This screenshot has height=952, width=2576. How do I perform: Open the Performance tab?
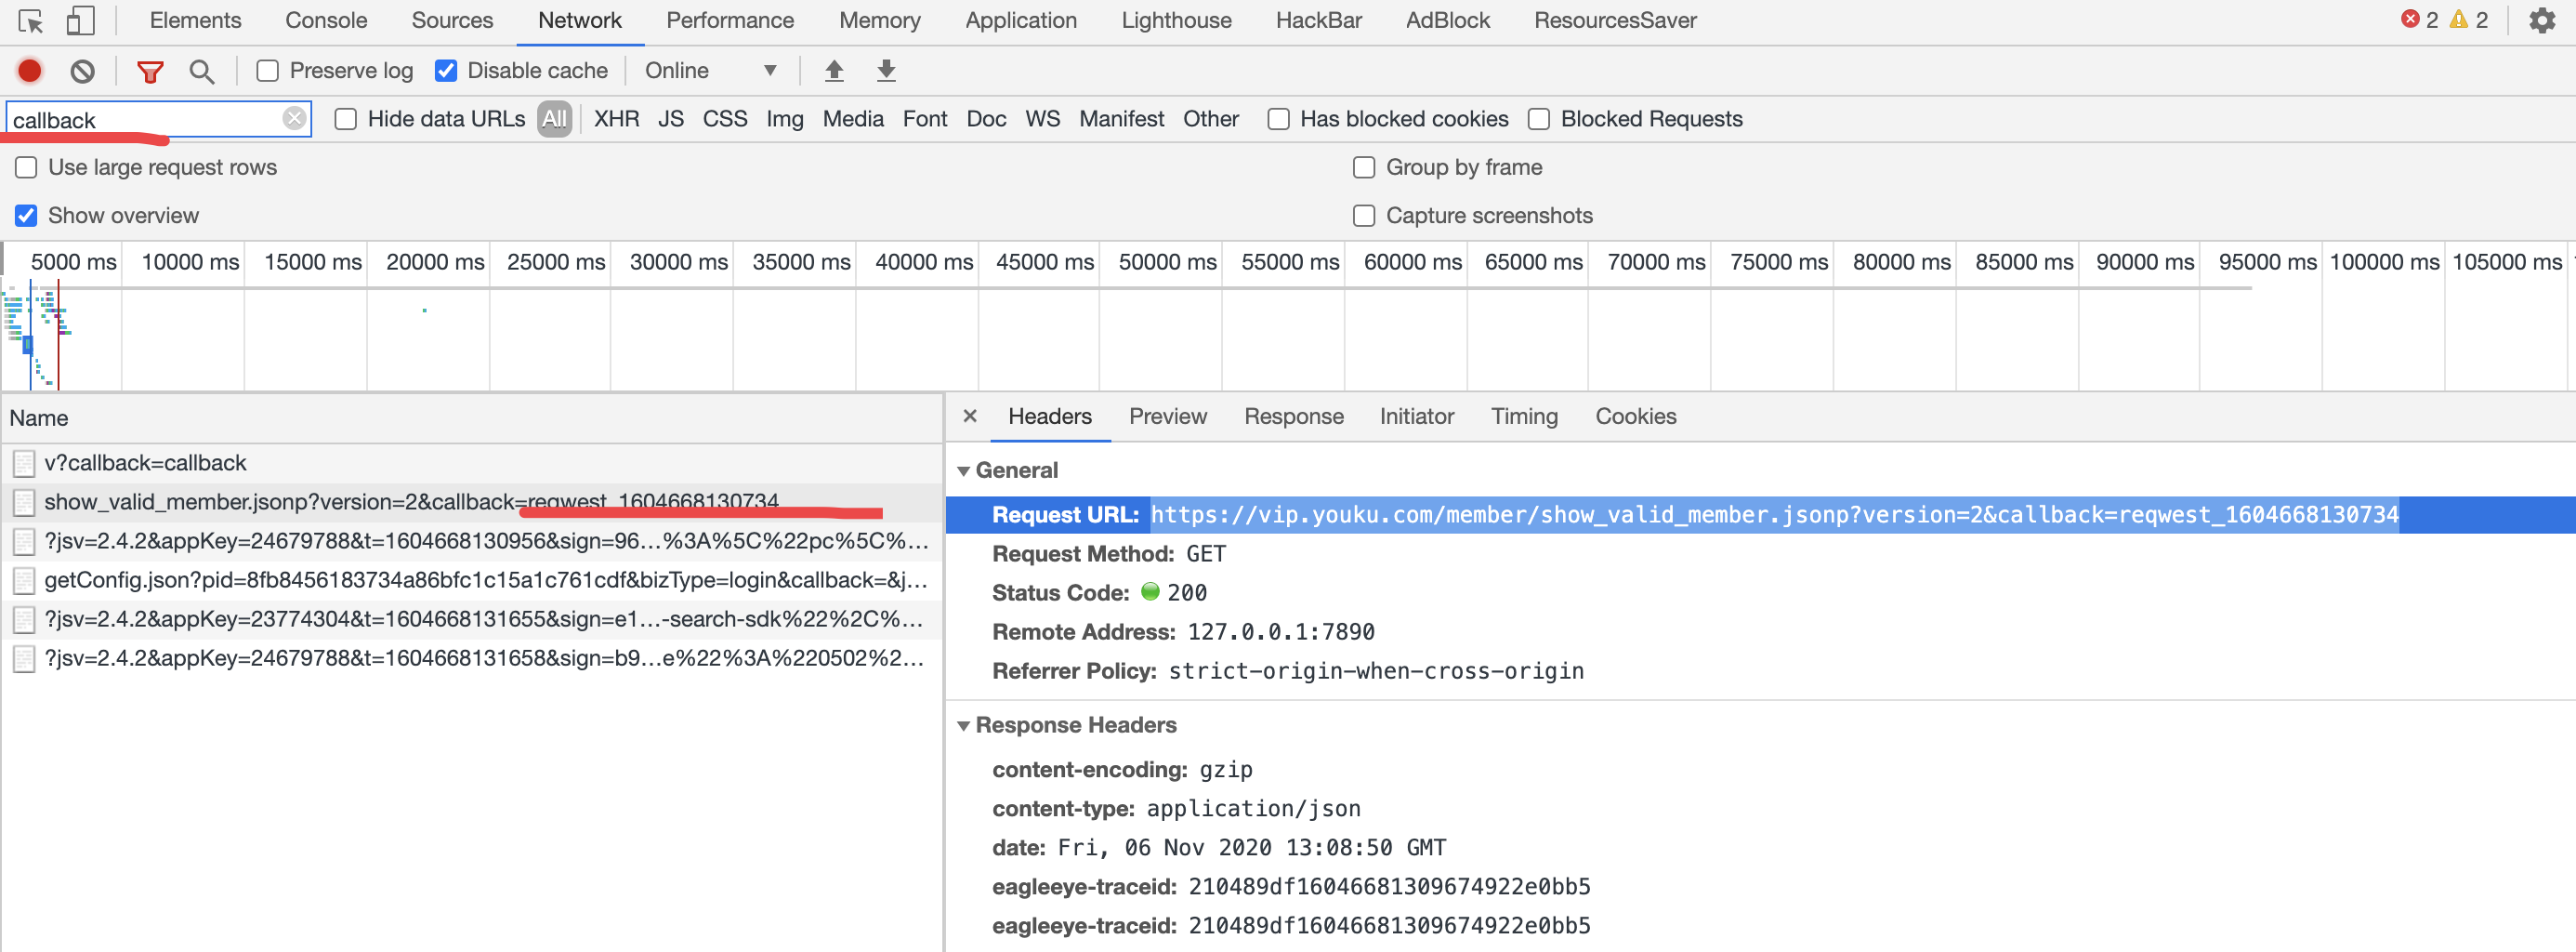[730, 20]
